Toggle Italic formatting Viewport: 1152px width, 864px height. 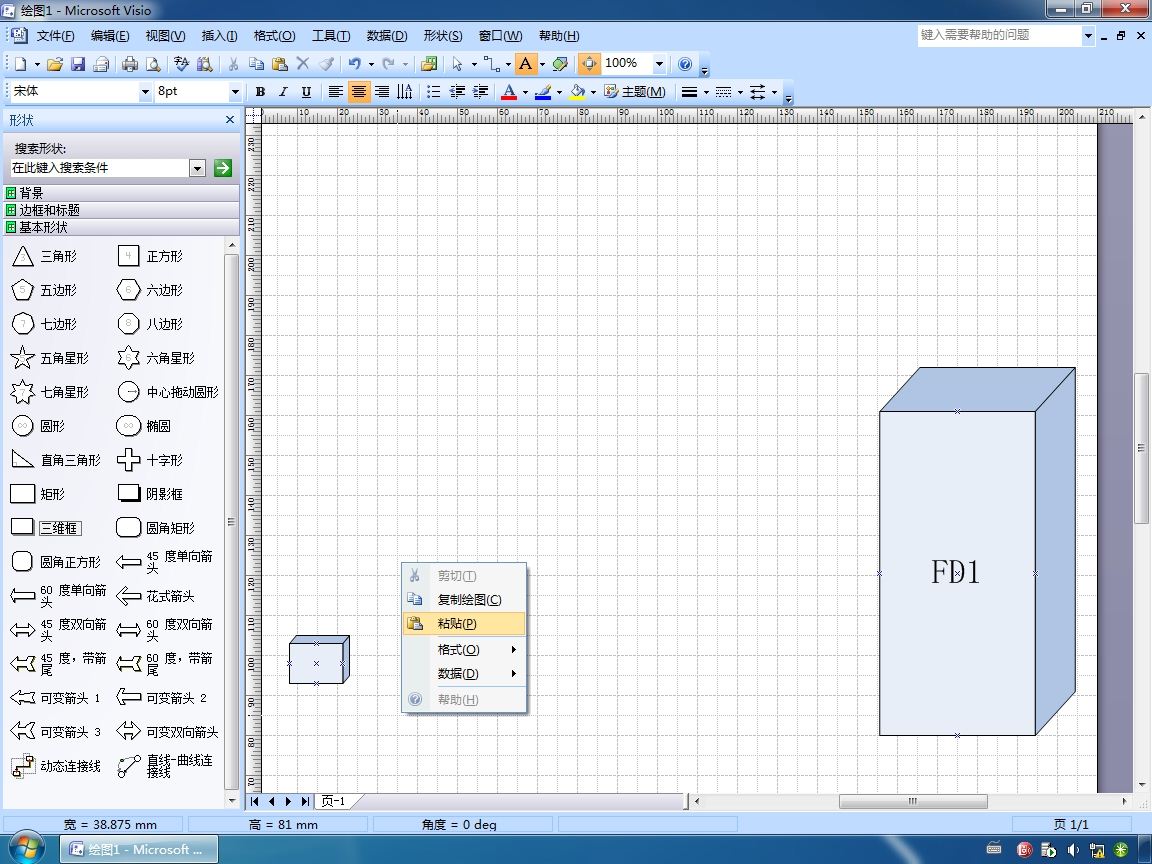(x=283, y=92)
